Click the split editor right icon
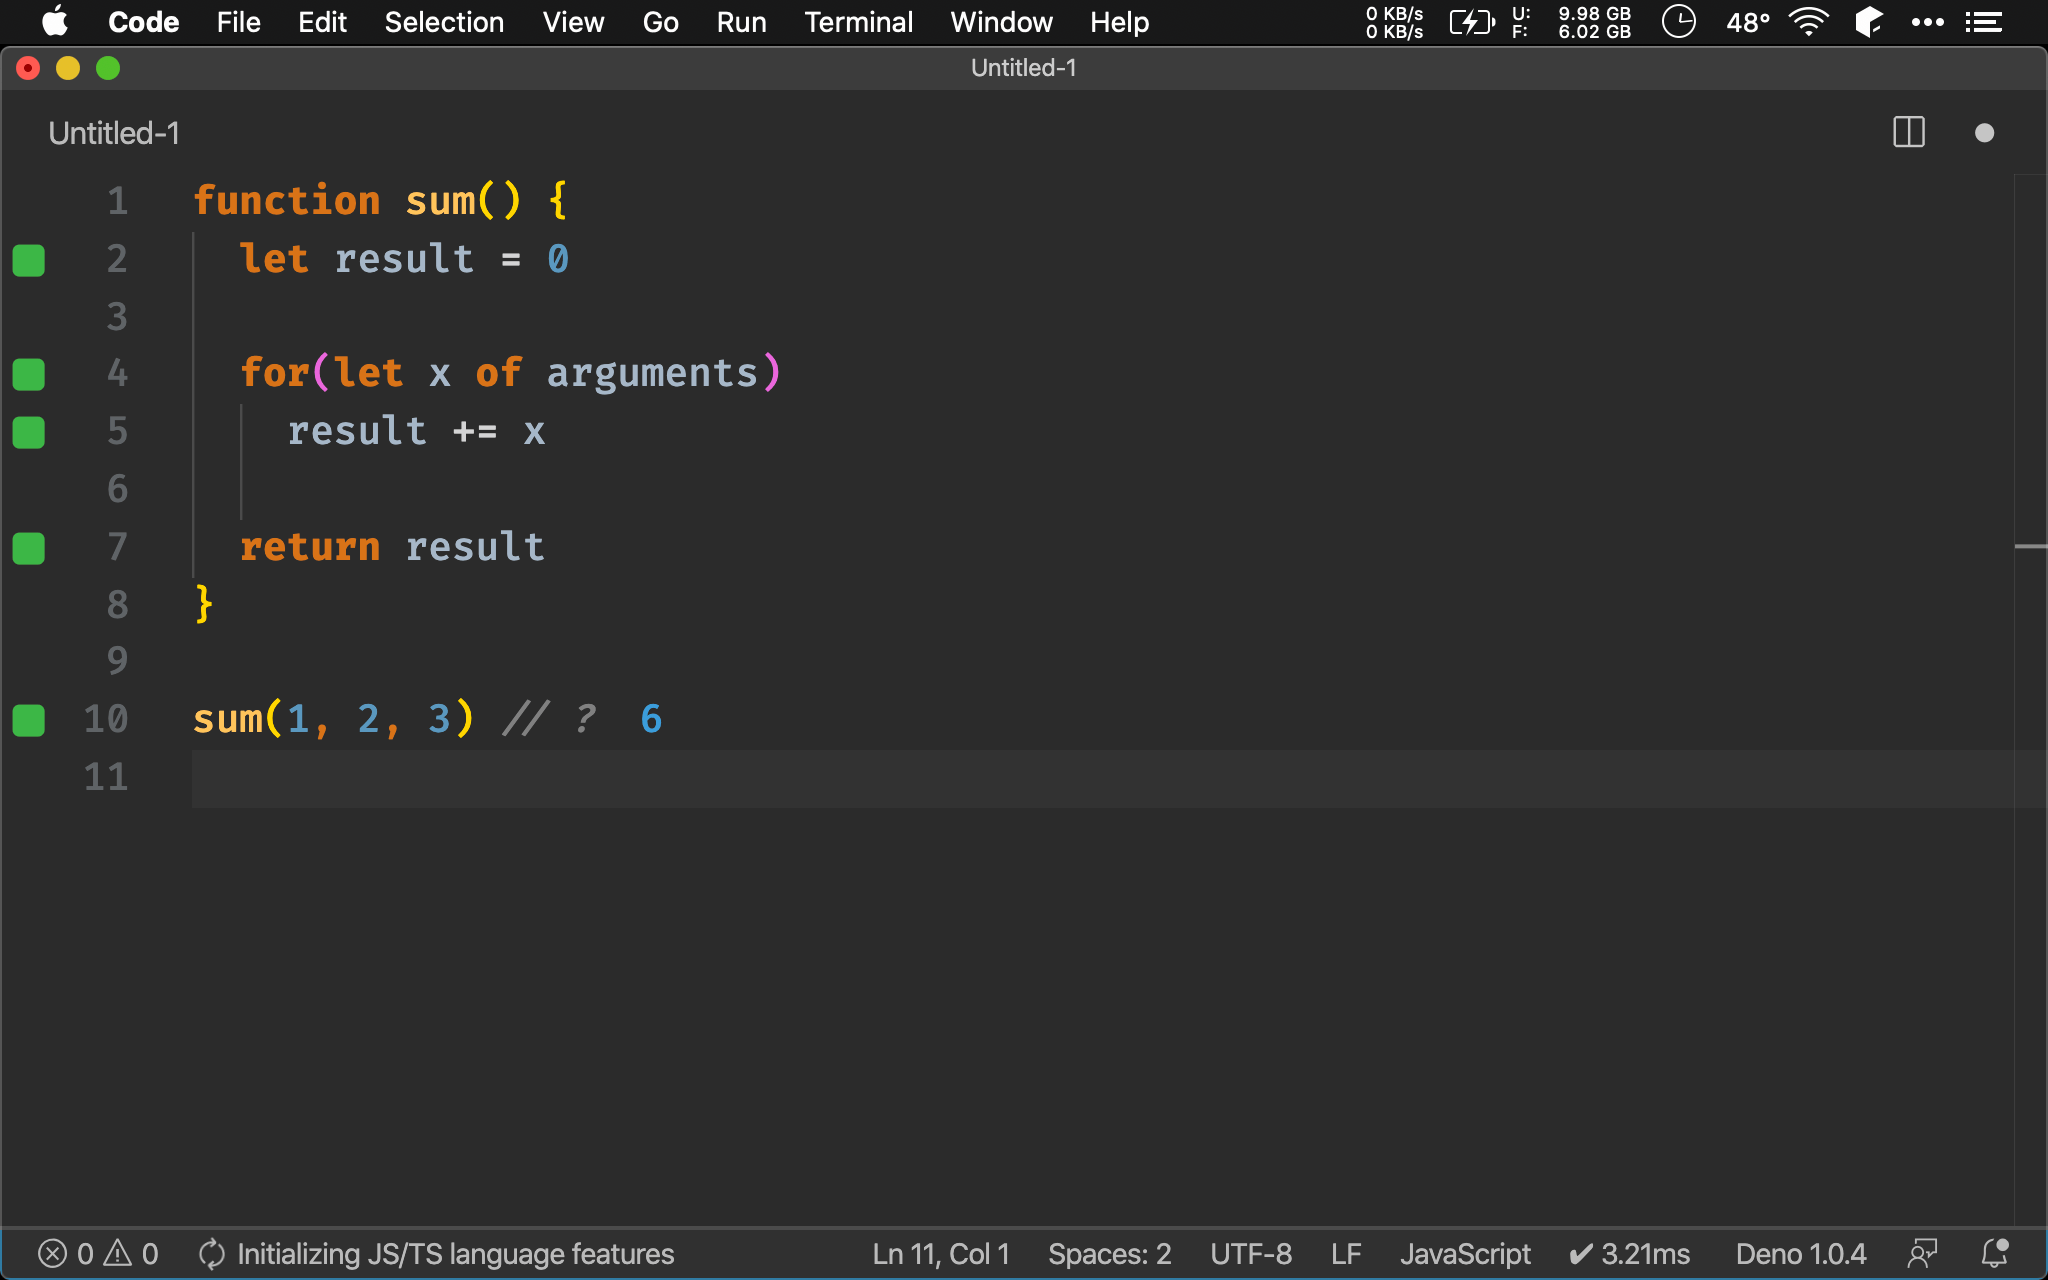The width and height of the screenshot is (2048, 1280). [1908, 132]
